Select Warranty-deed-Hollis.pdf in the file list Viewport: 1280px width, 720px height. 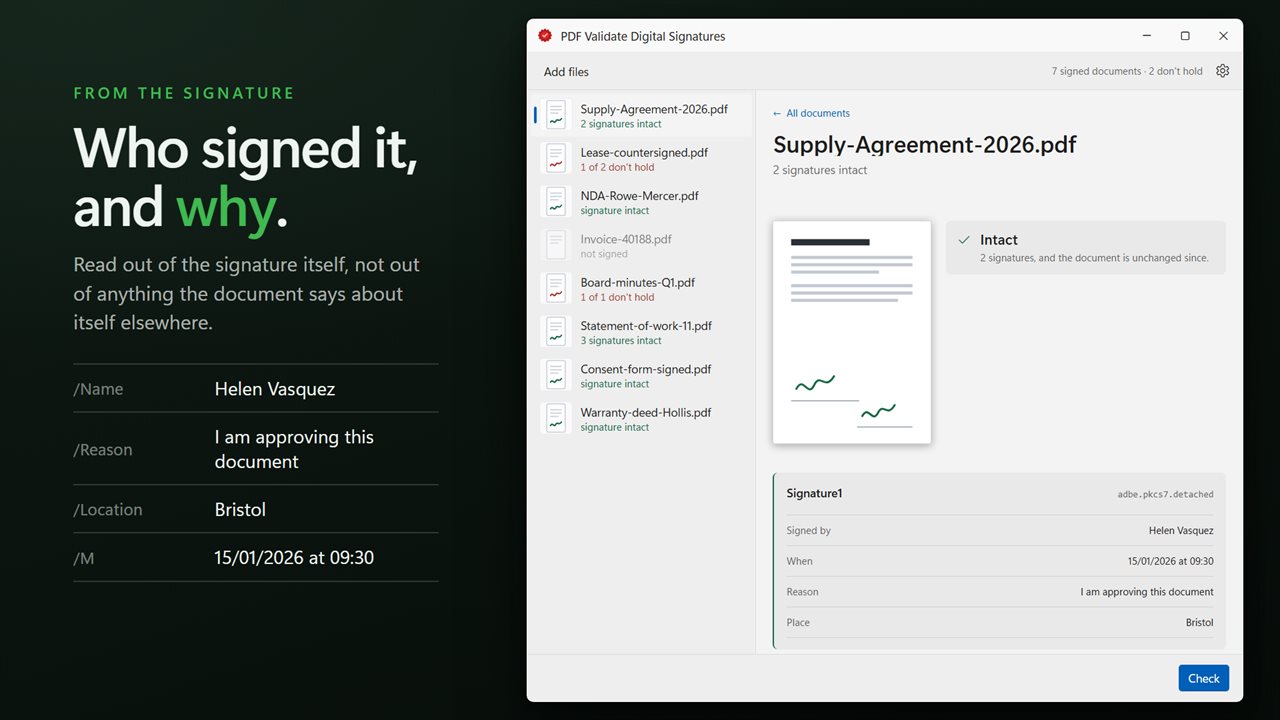click(x=644, y=419)
